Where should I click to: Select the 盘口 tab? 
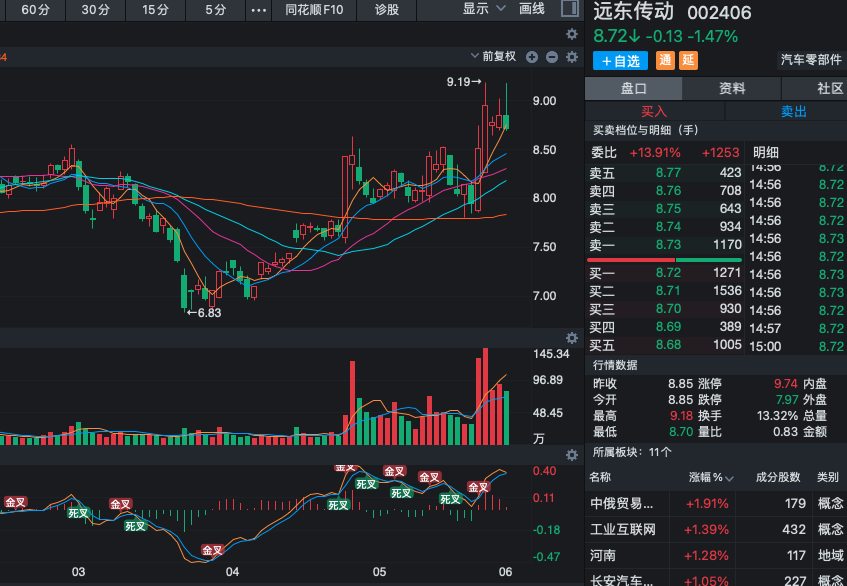[x=633, y=89]
